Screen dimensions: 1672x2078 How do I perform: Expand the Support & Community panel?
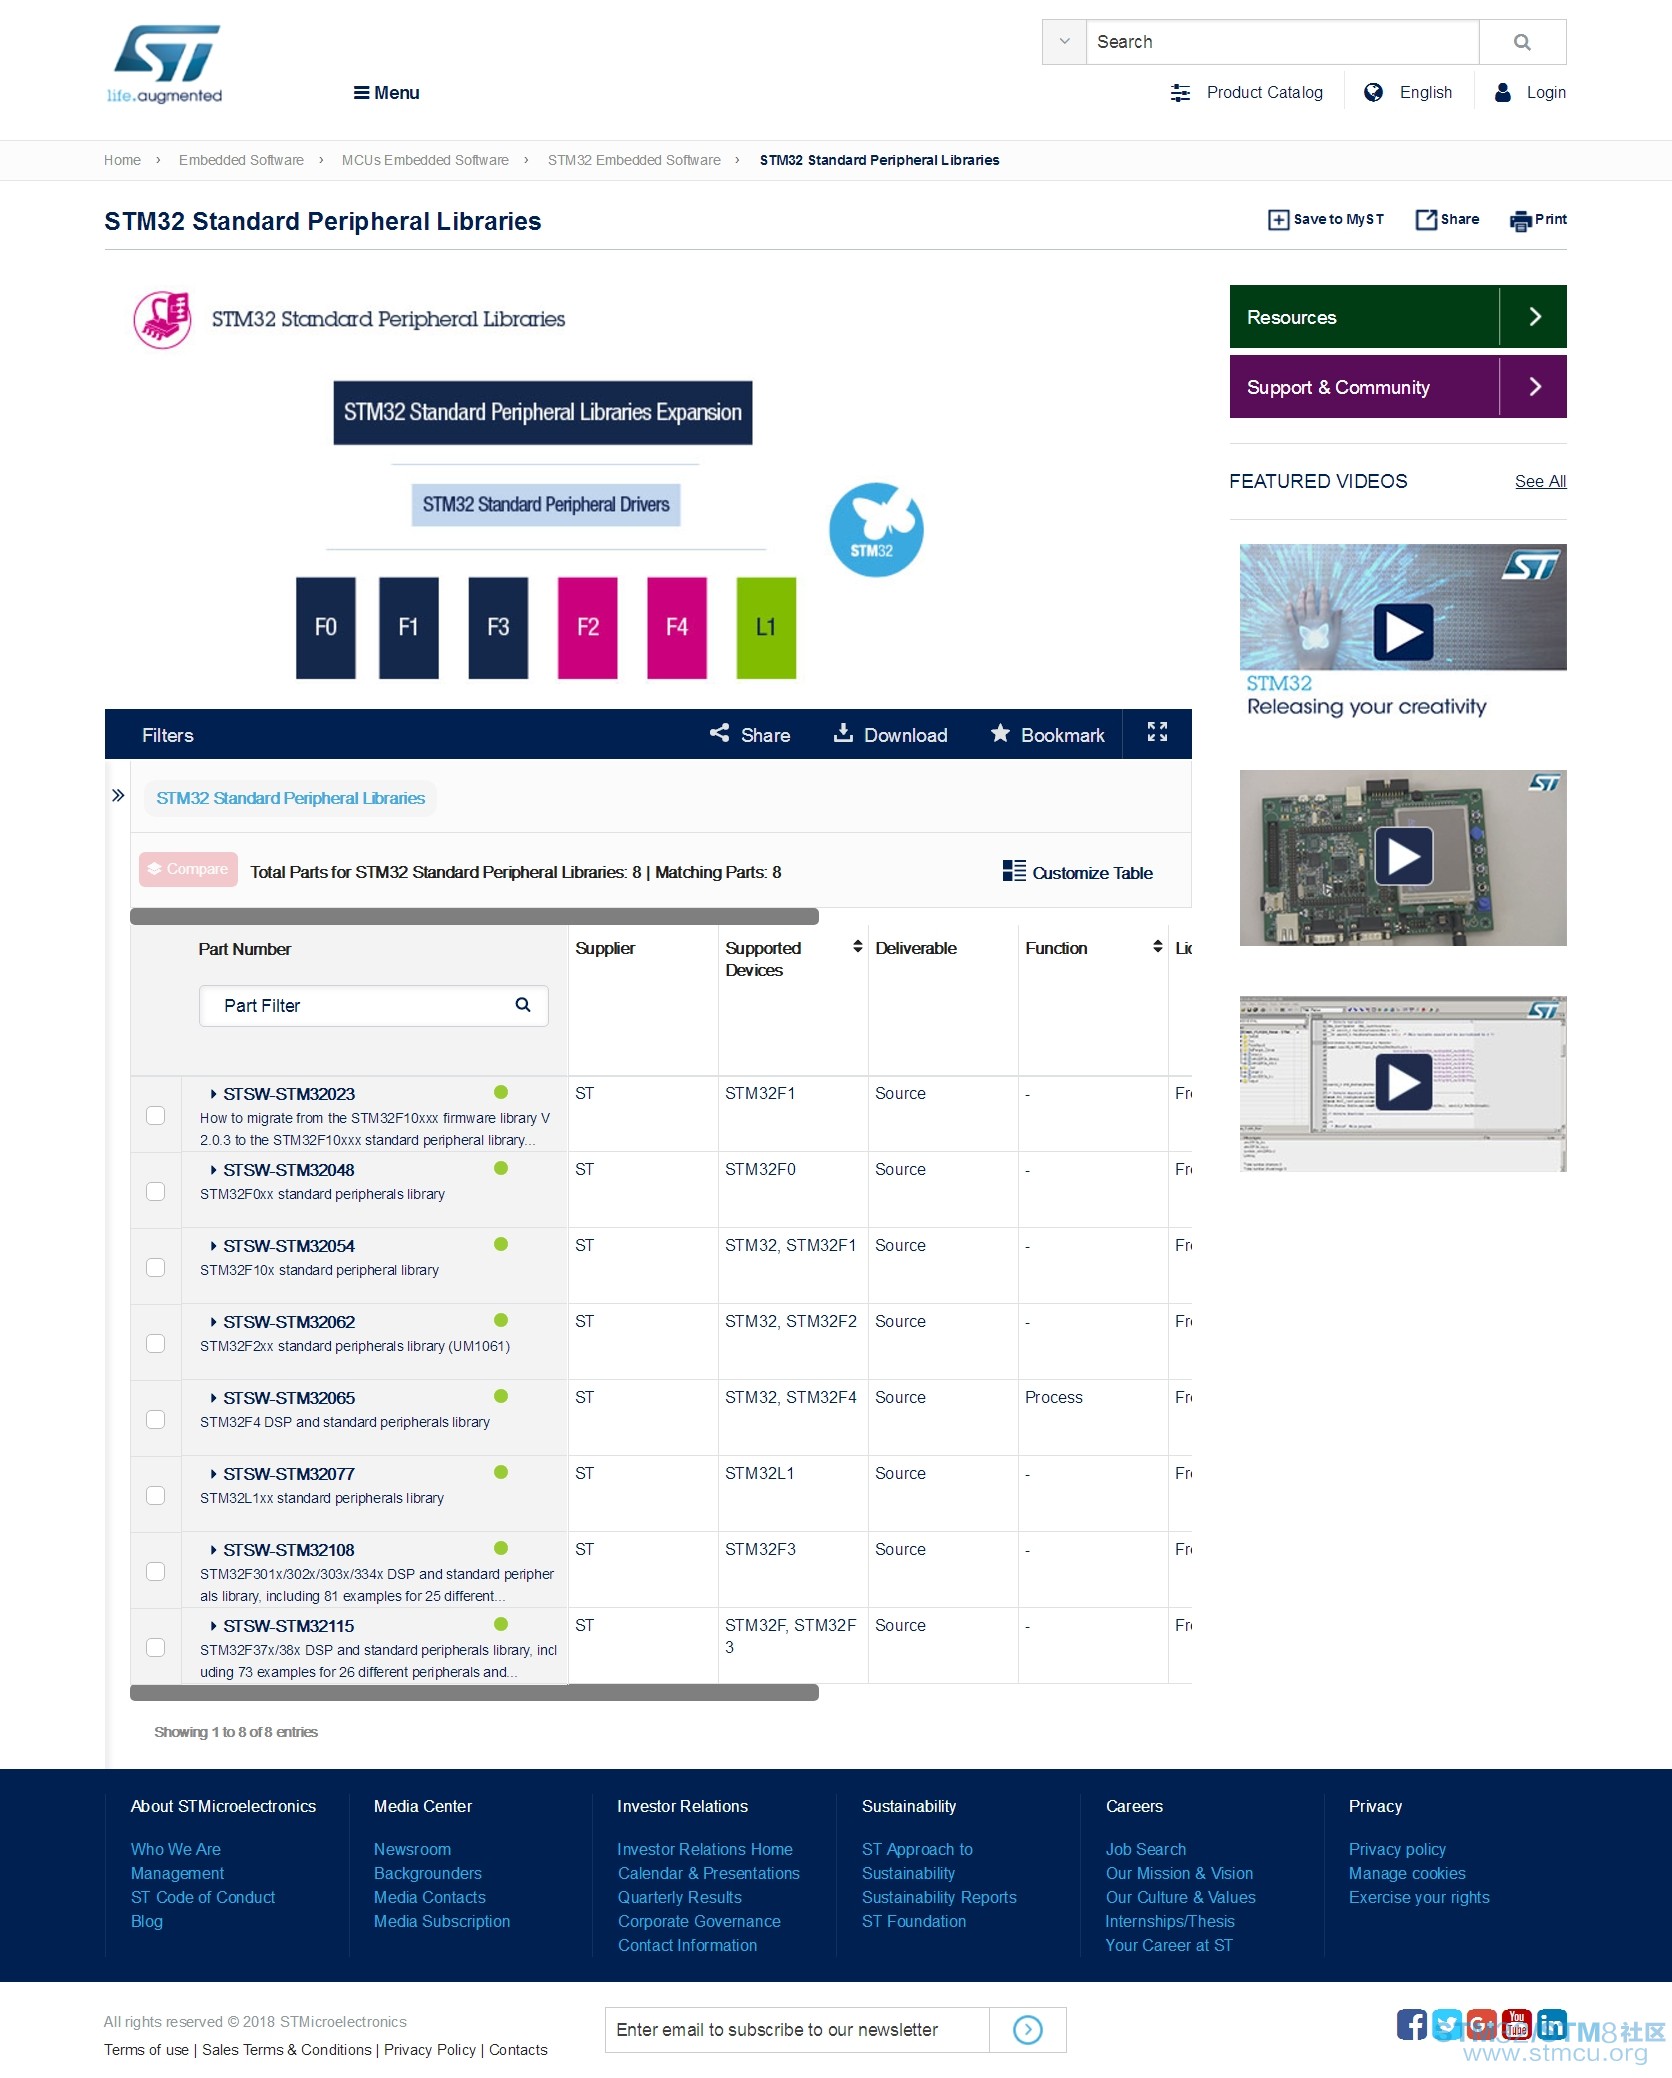point(1398,387)
